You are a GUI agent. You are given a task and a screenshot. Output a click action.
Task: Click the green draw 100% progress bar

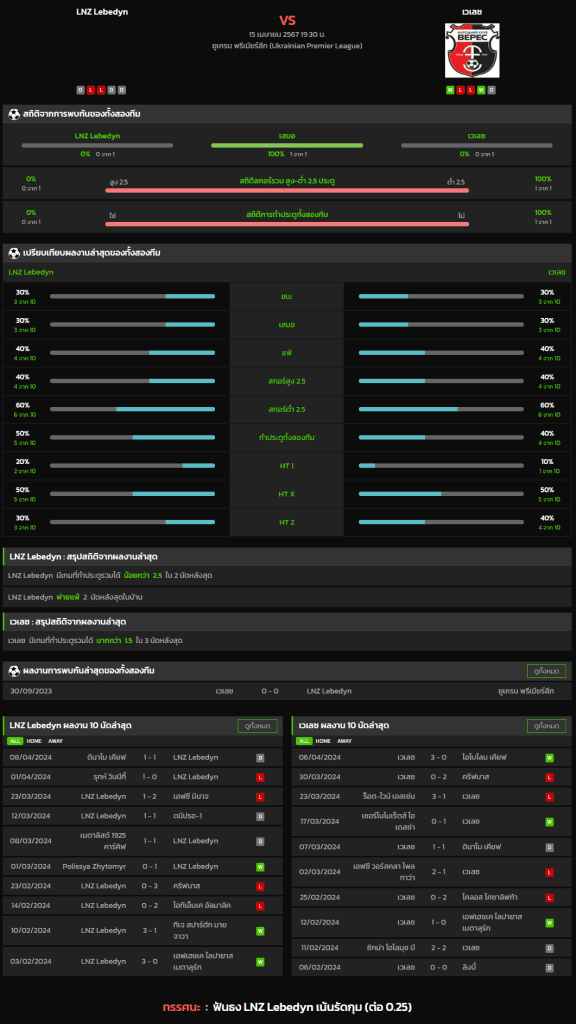pos(287,145)
